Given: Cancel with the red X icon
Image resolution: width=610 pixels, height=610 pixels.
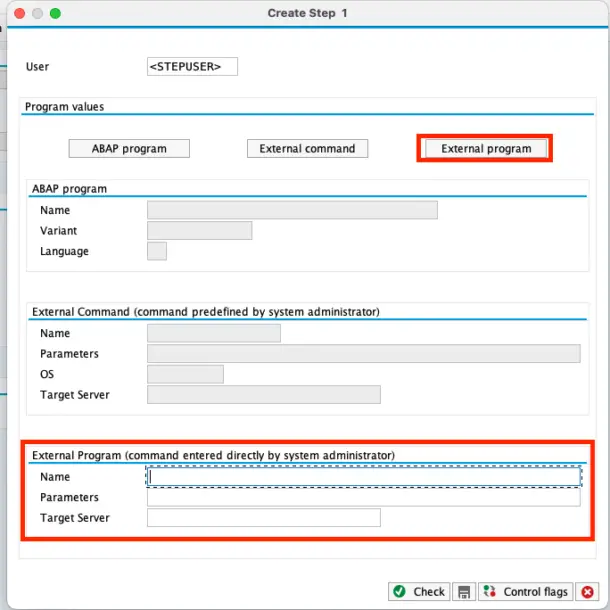Looking at the screenshot, I should click(587, 592).
